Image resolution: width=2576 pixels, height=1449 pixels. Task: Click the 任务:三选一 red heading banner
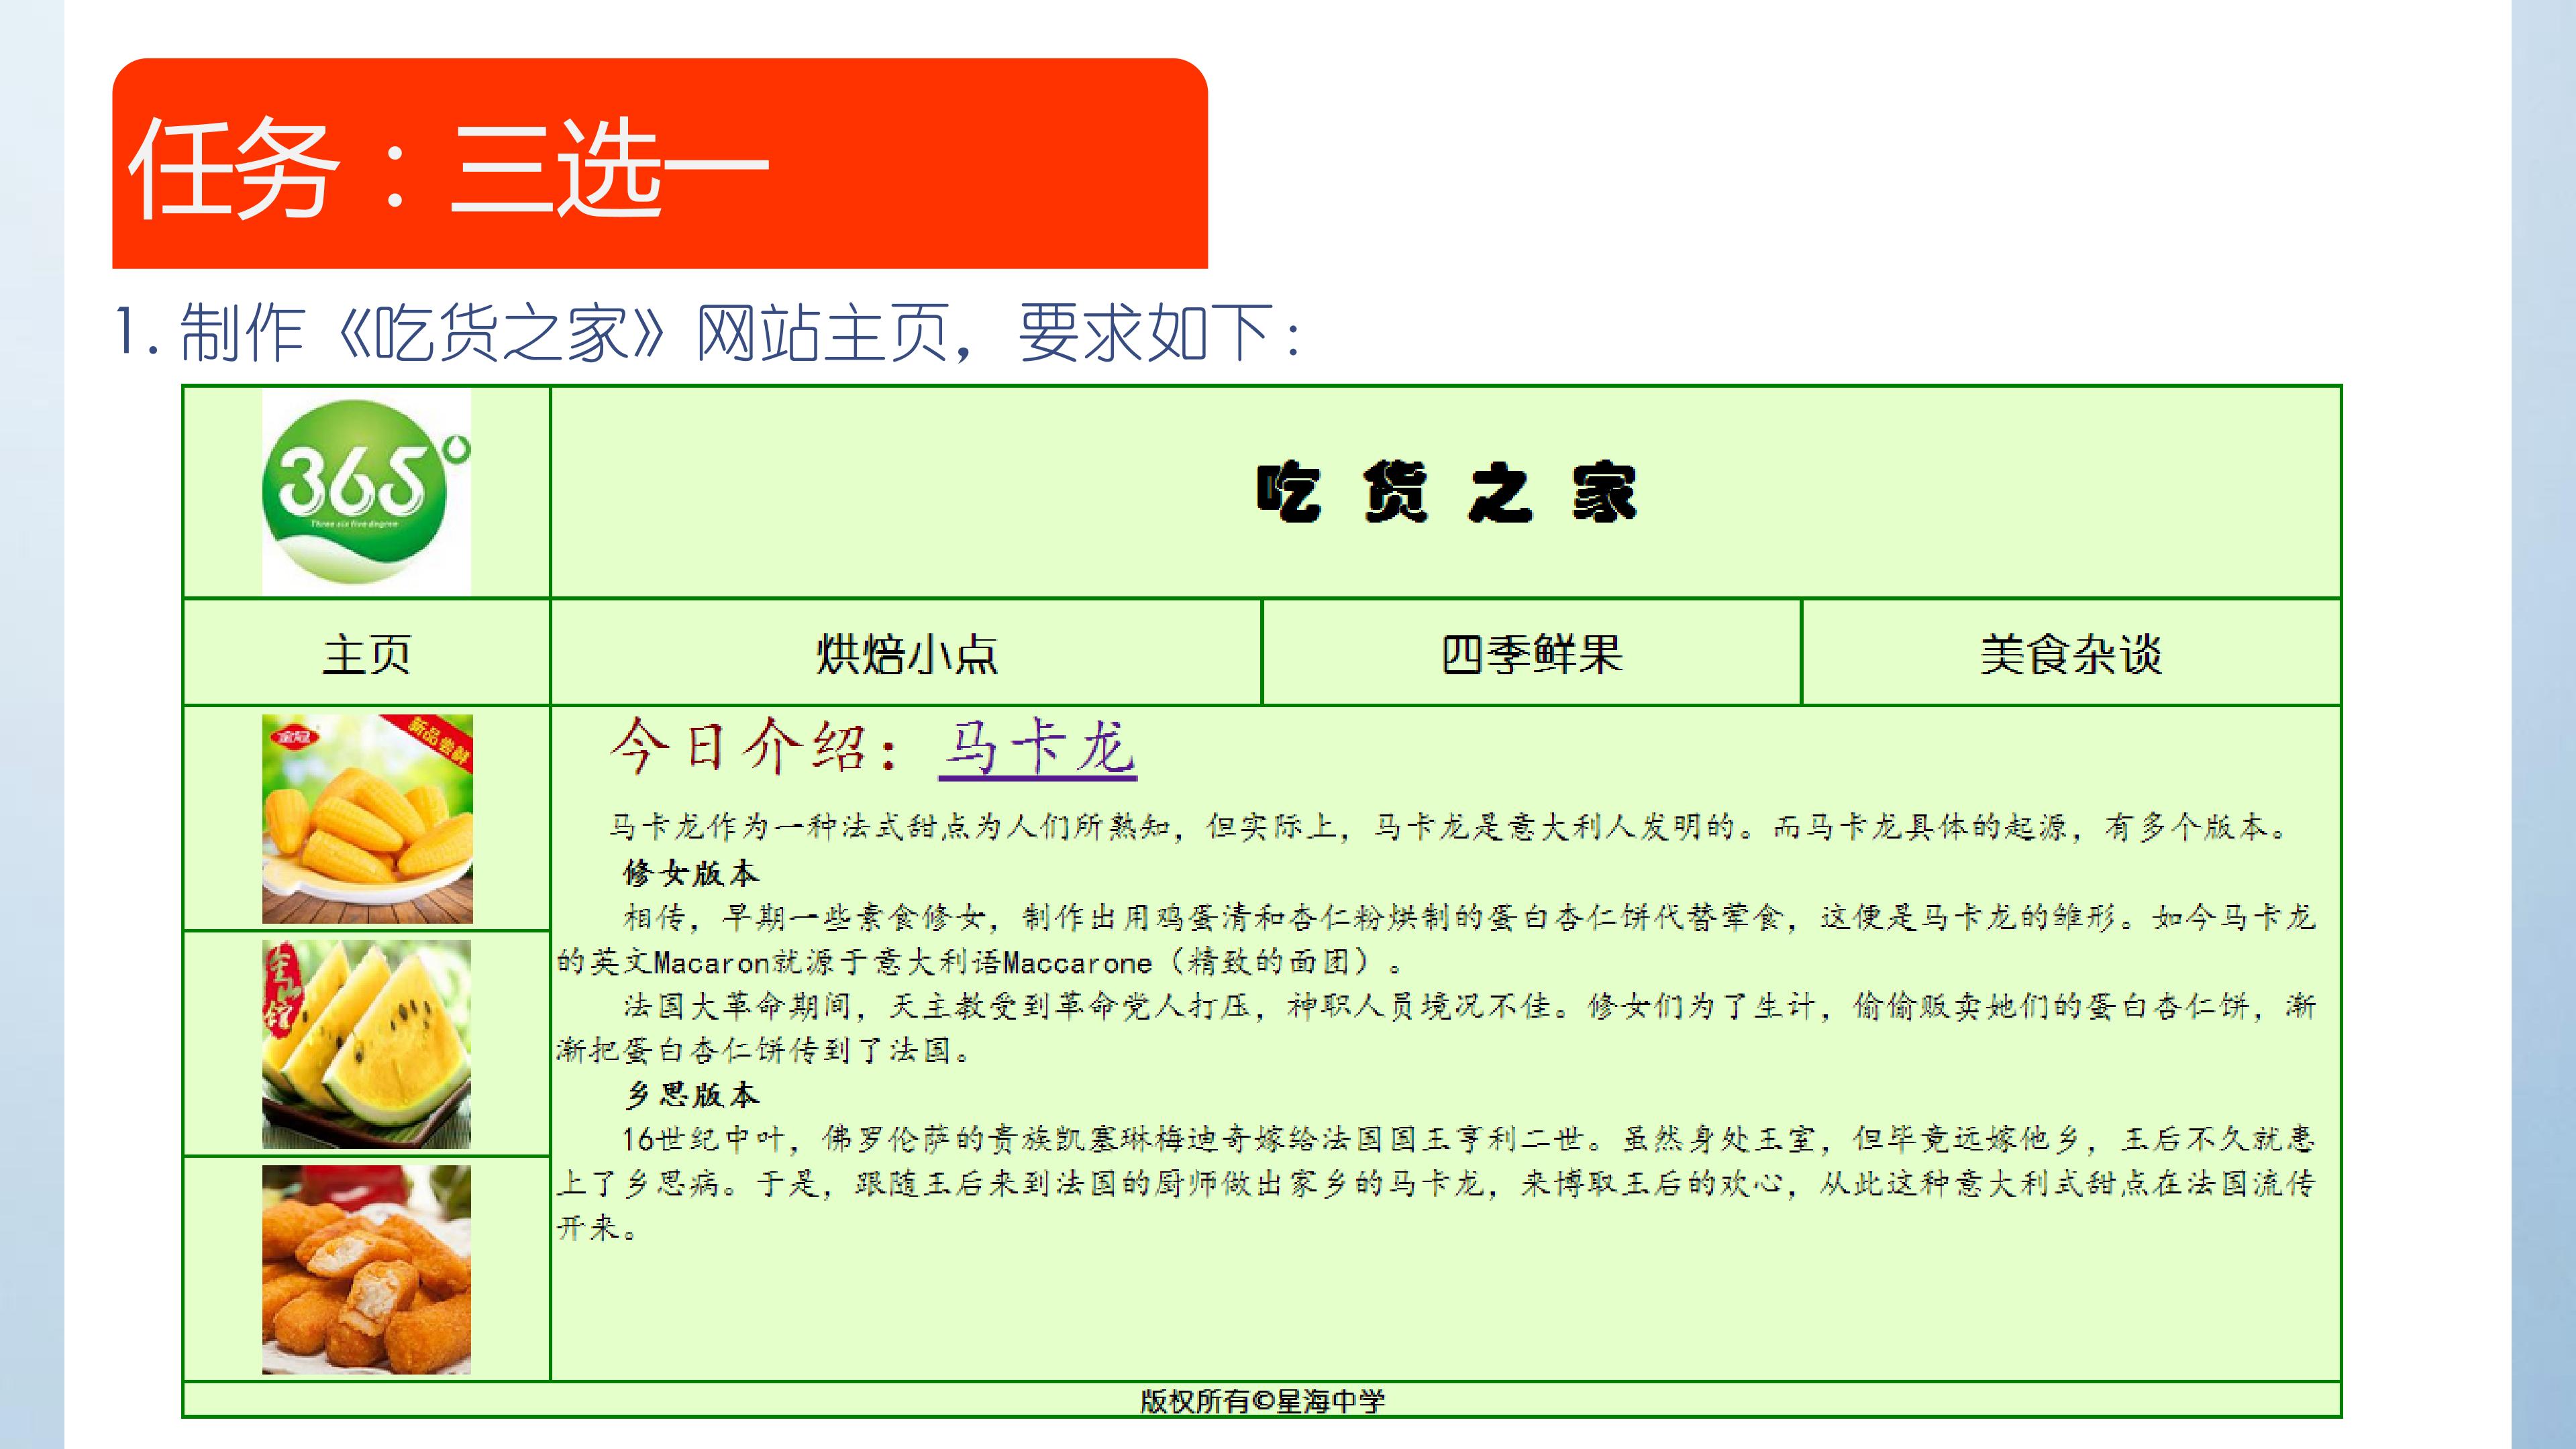[660, 163]
